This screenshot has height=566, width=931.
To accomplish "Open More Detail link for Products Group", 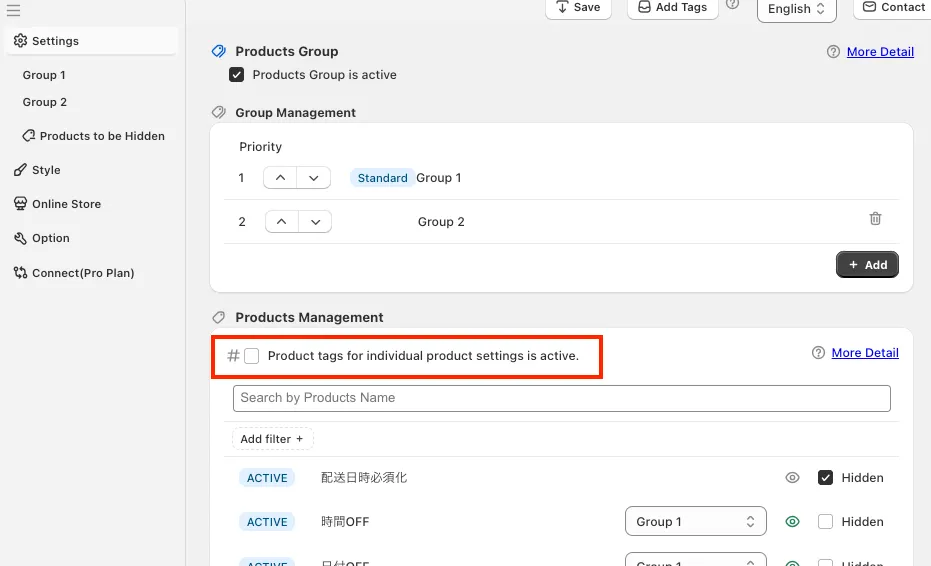I will [880, 52].
